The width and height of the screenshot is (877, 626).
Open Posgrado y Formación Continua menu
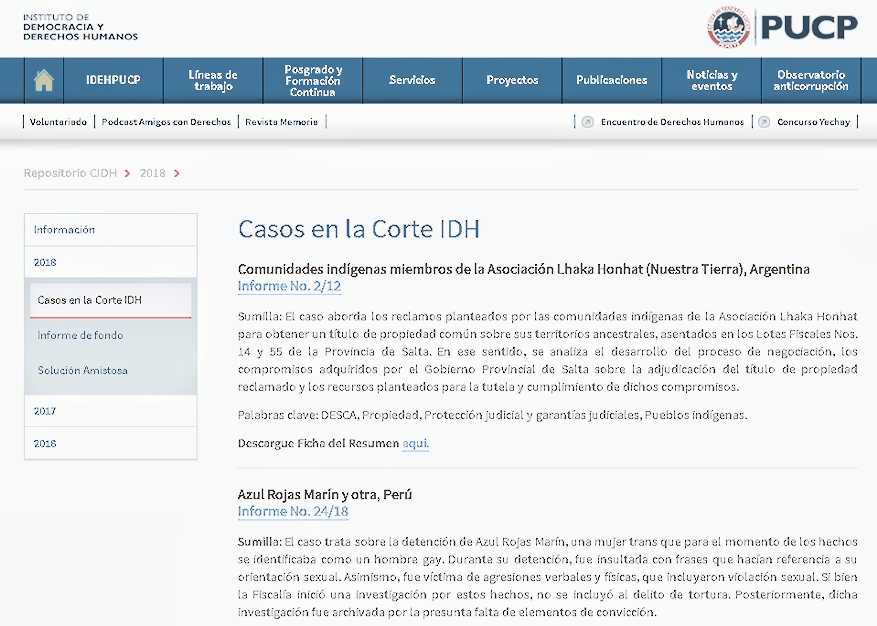tap(313, 80)
